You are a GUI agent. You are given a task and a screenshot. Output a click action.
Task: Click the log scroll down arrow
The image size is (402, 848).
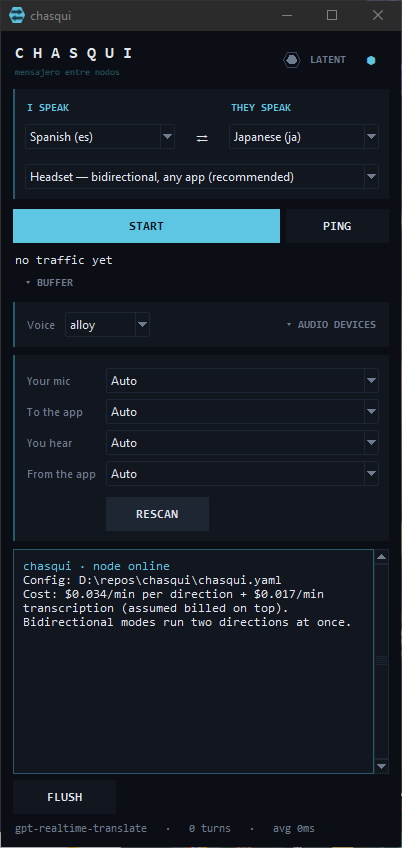(381, 766)
